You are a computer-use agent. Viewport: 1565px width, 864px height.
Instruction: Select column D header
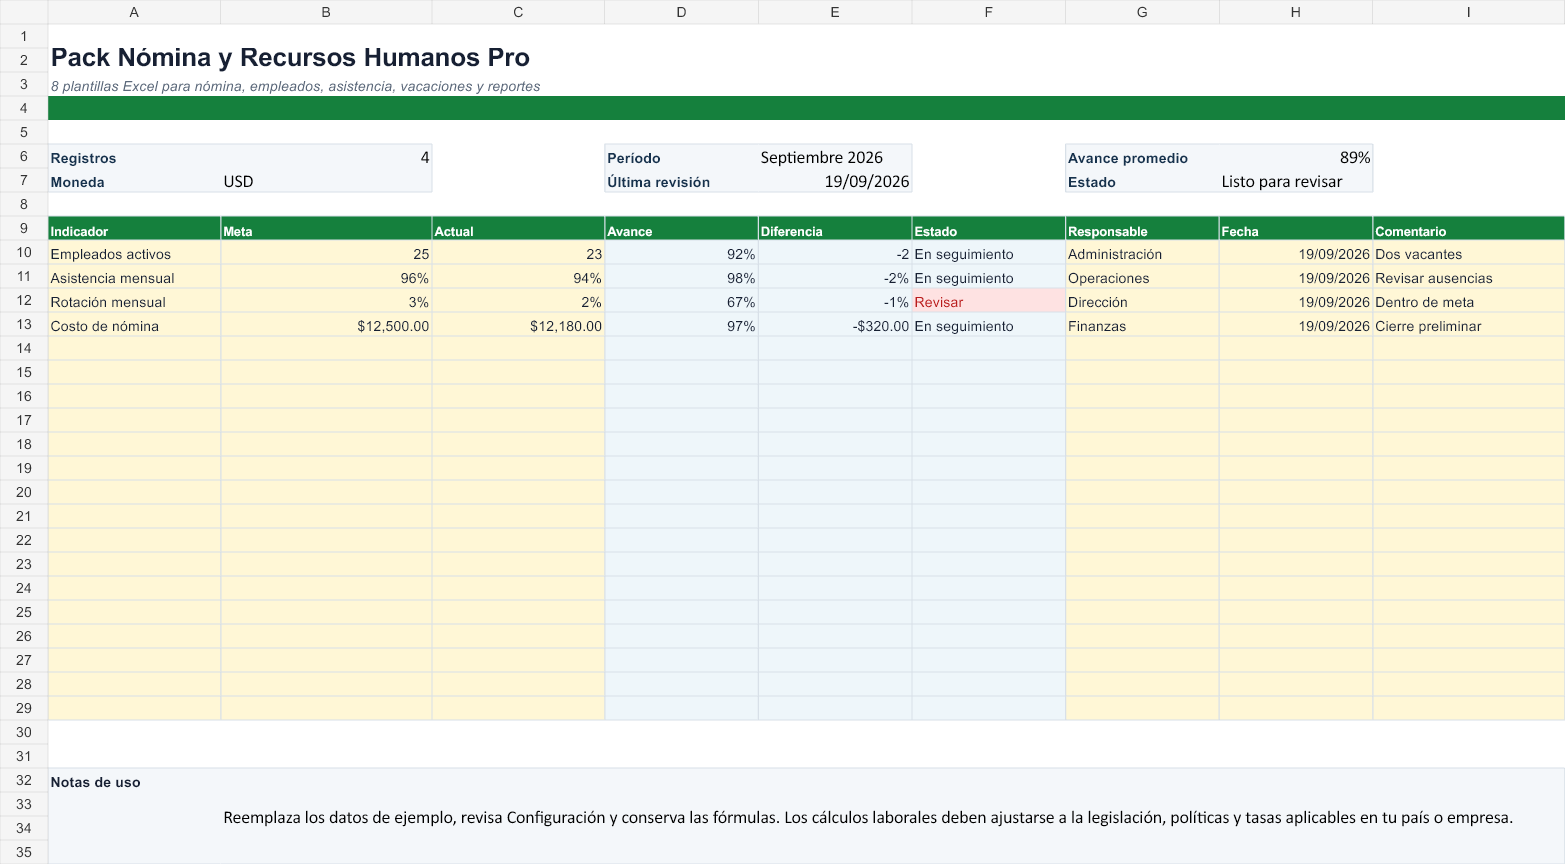[x=681, y=12]
